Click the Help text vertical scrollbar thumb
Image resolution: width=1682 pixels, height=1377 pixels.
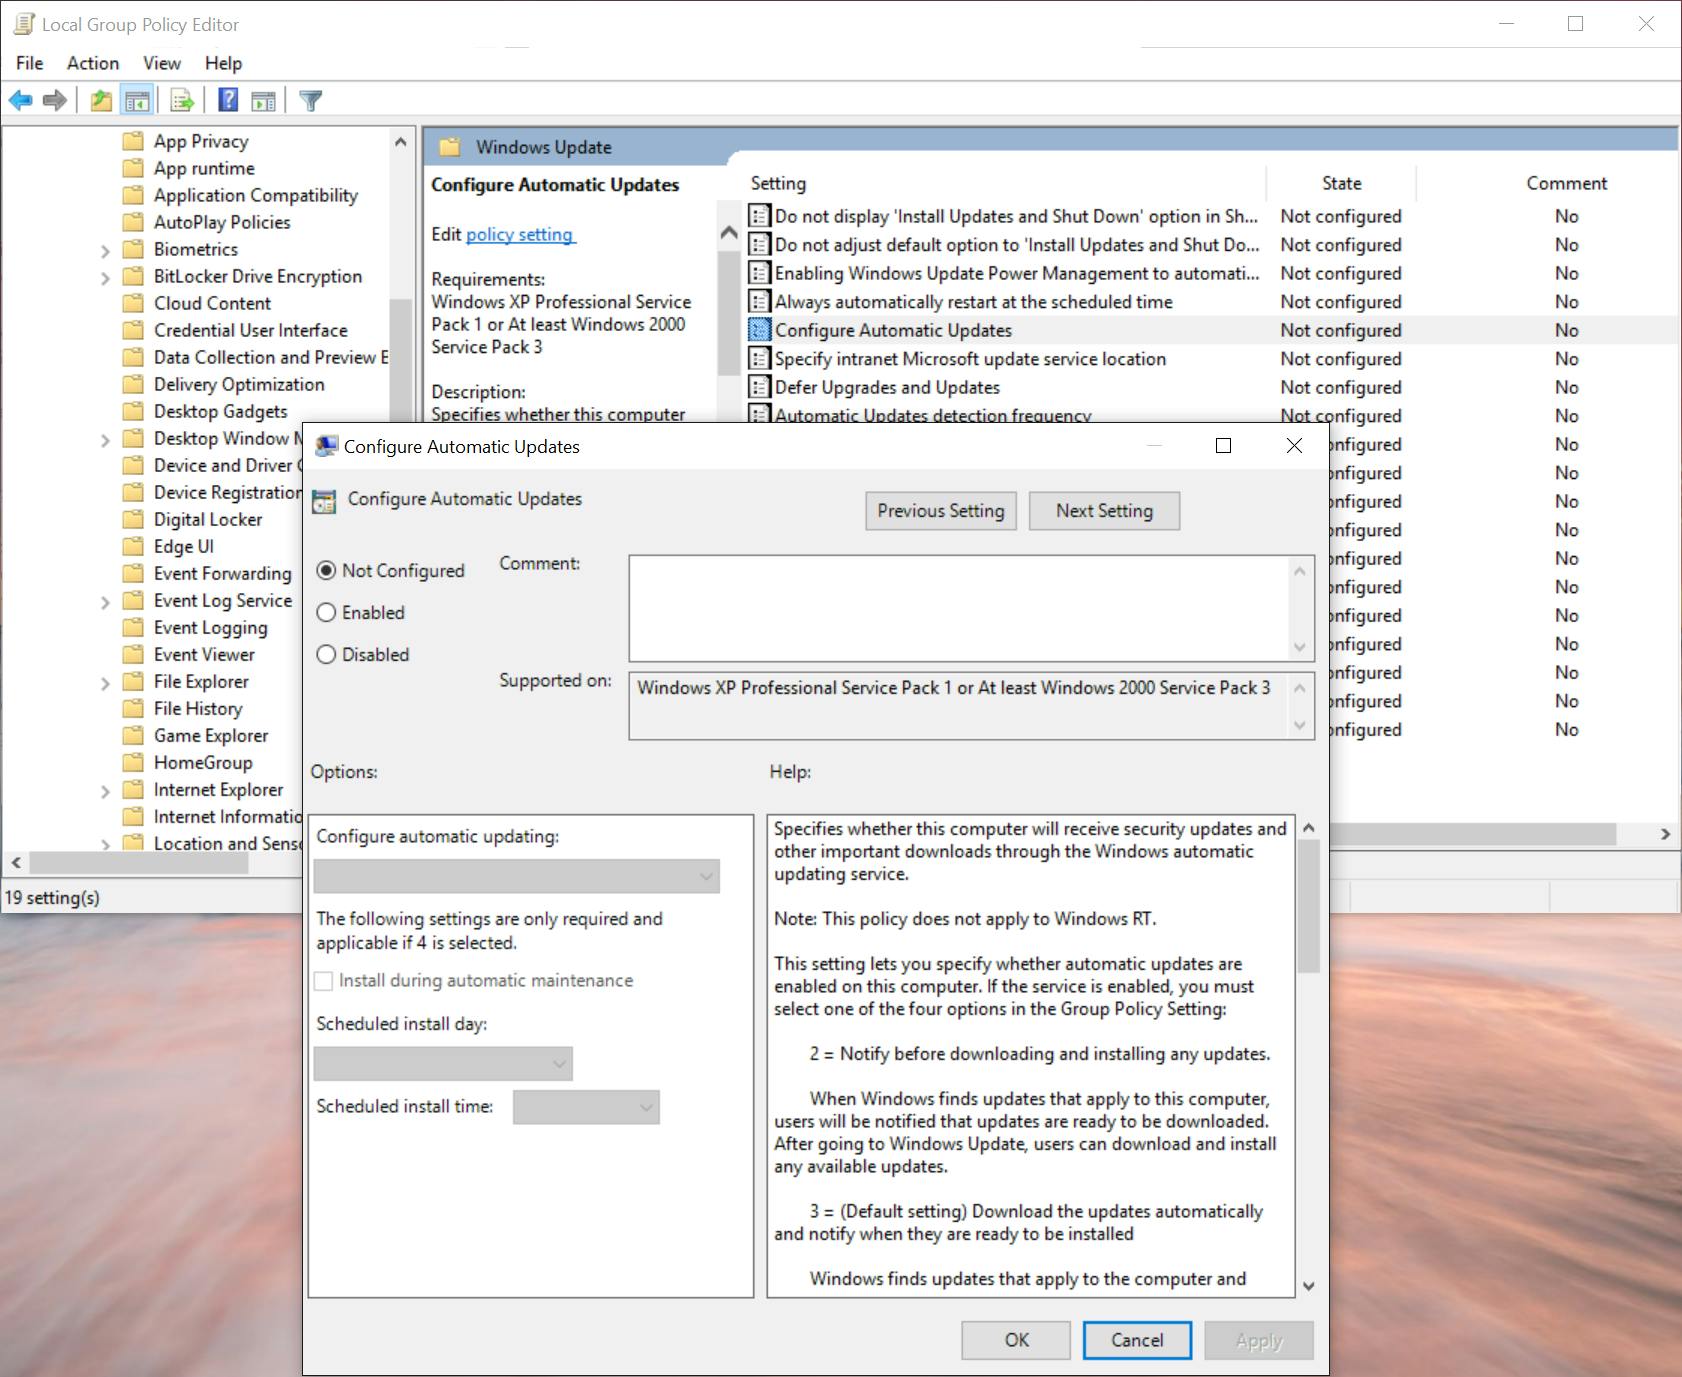tap(1308, 906)
